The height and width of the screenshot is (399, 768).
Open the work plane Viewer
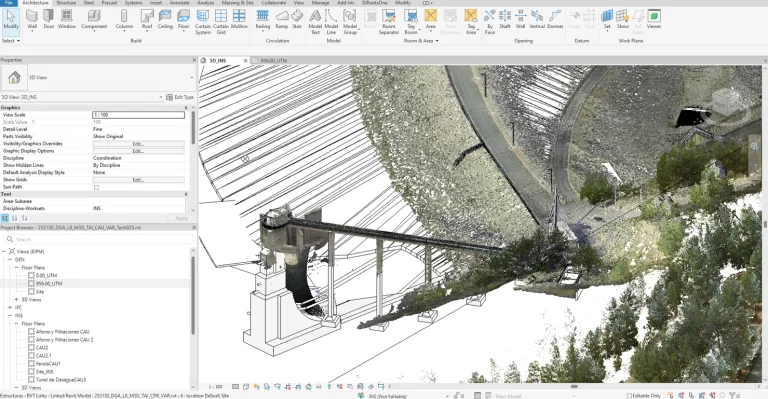[654, 20]
